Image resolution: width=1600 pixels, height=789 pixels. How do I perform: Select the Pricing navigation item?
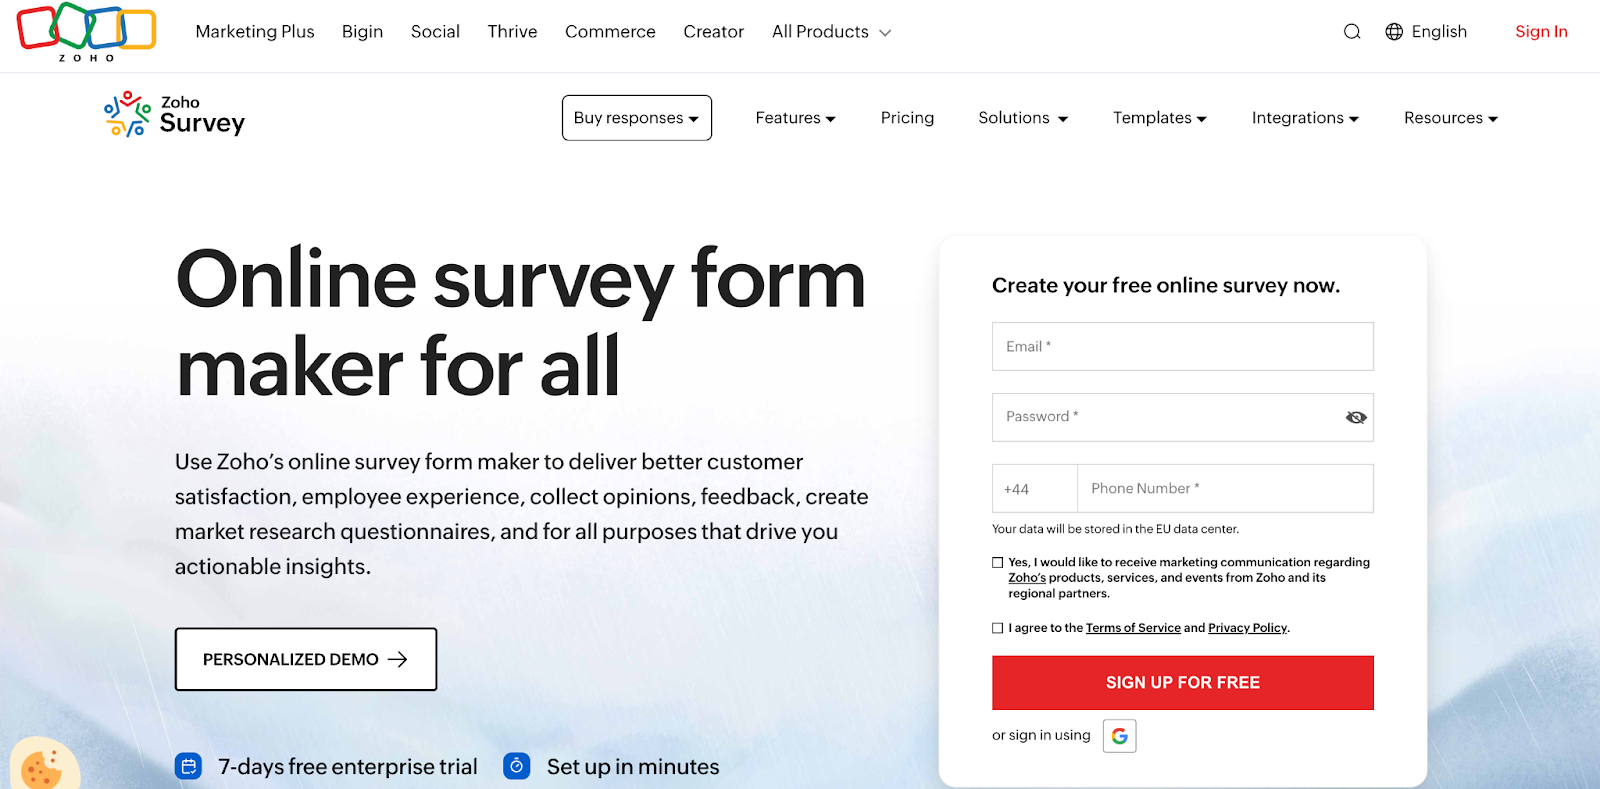(906, 117)
